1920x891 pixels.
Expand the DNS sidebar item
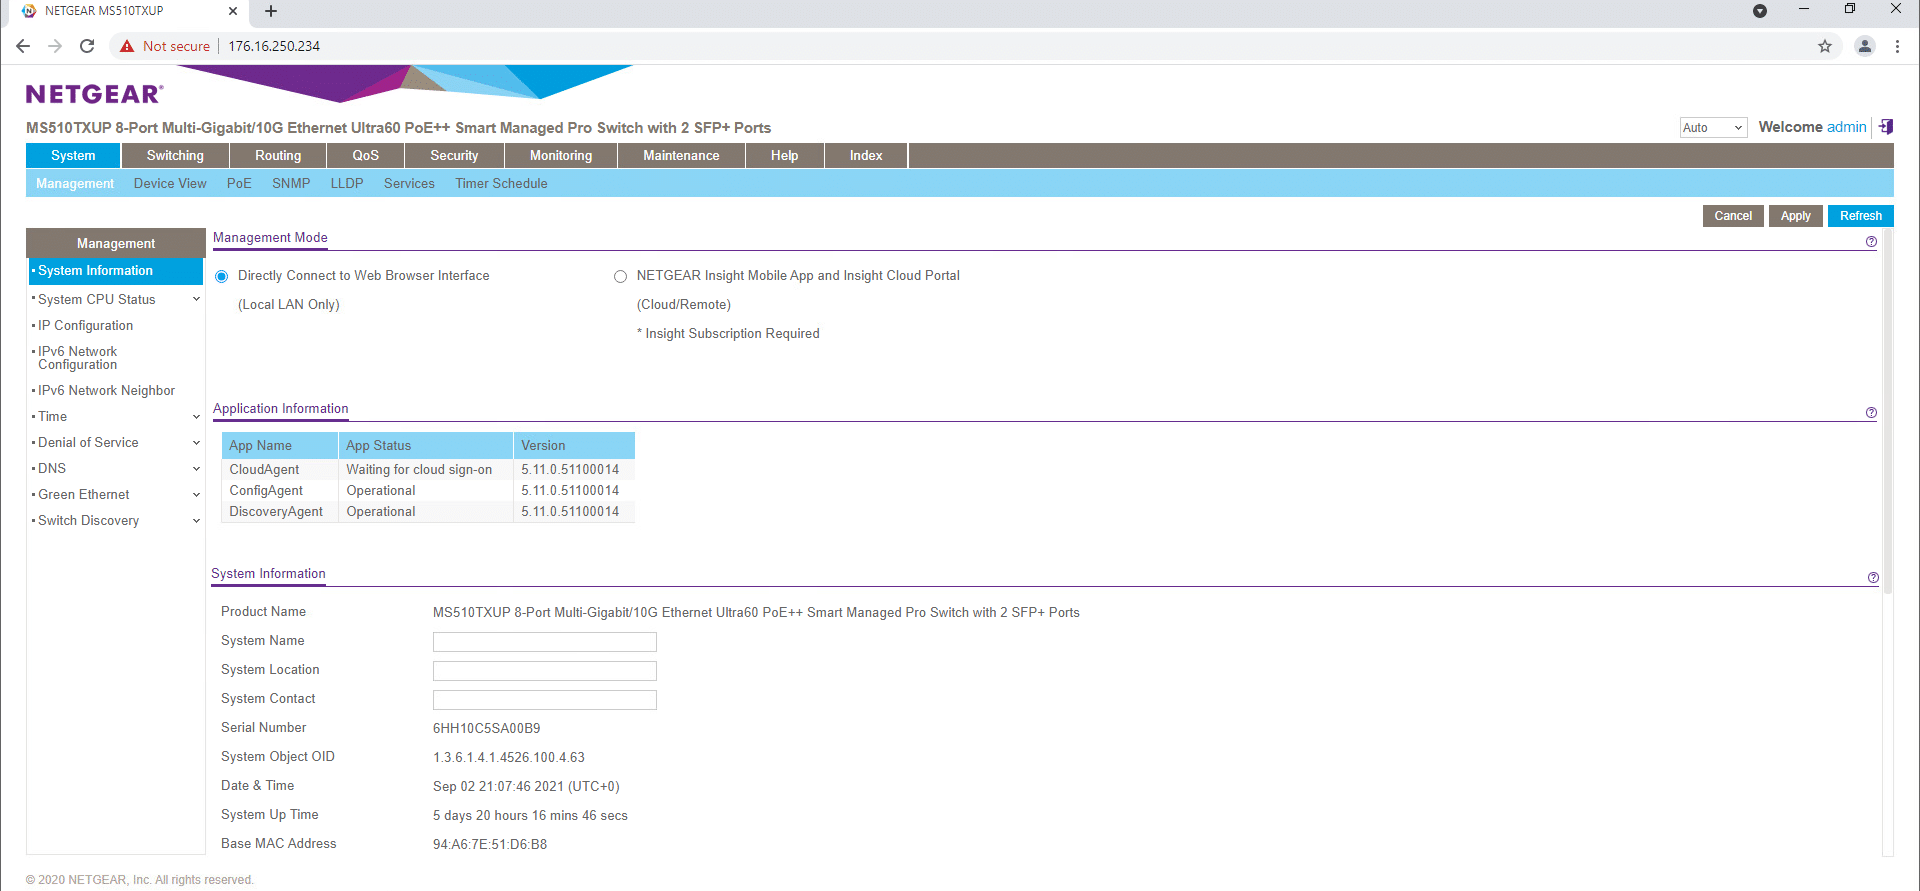pyautogui.click(x=196, y=469)
